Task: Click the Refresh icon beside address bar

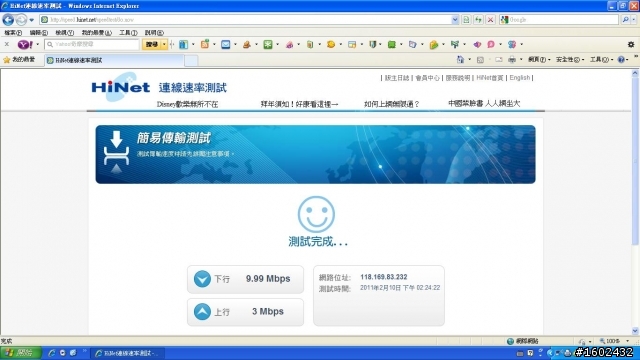Action: tap(478, 20)
